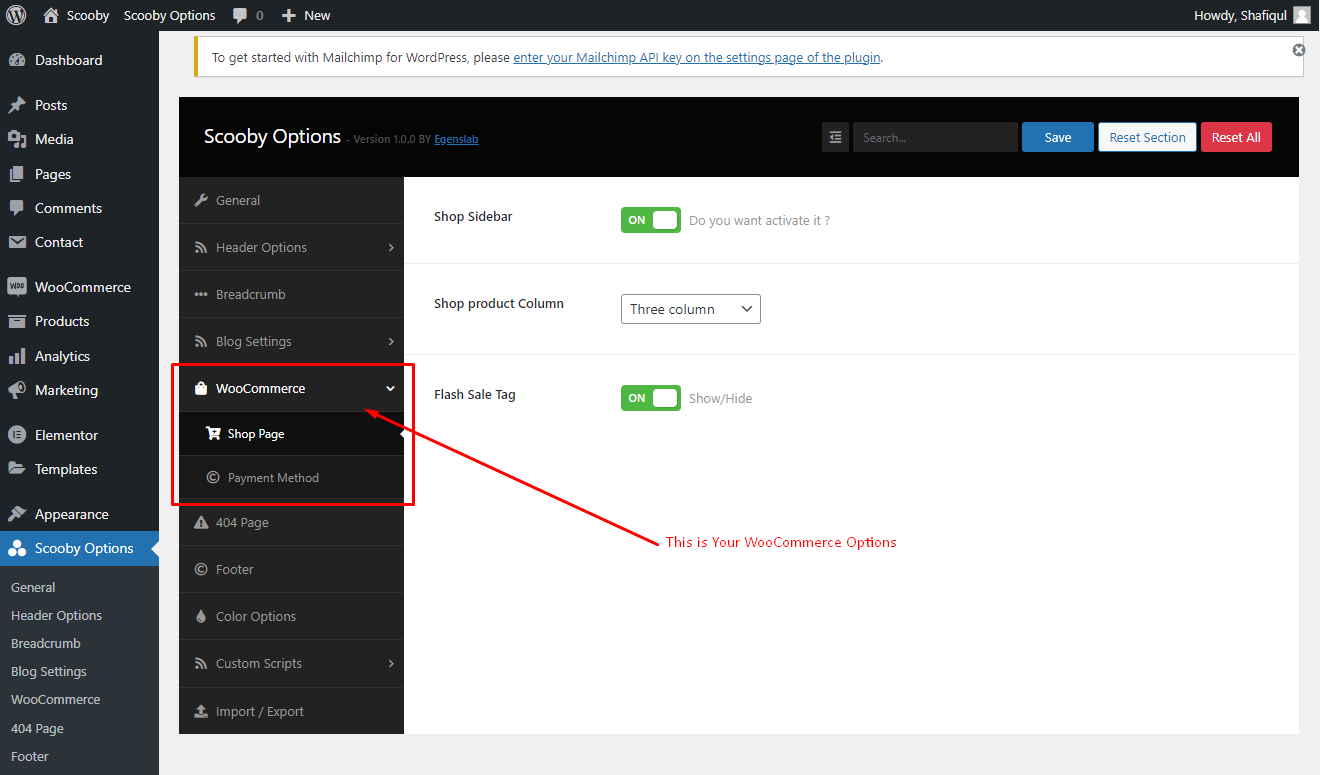Viewport: 1320px width, 775px height.
Task: Open WooCommerce in Scooby Options submenu
Action: point(55,699)
